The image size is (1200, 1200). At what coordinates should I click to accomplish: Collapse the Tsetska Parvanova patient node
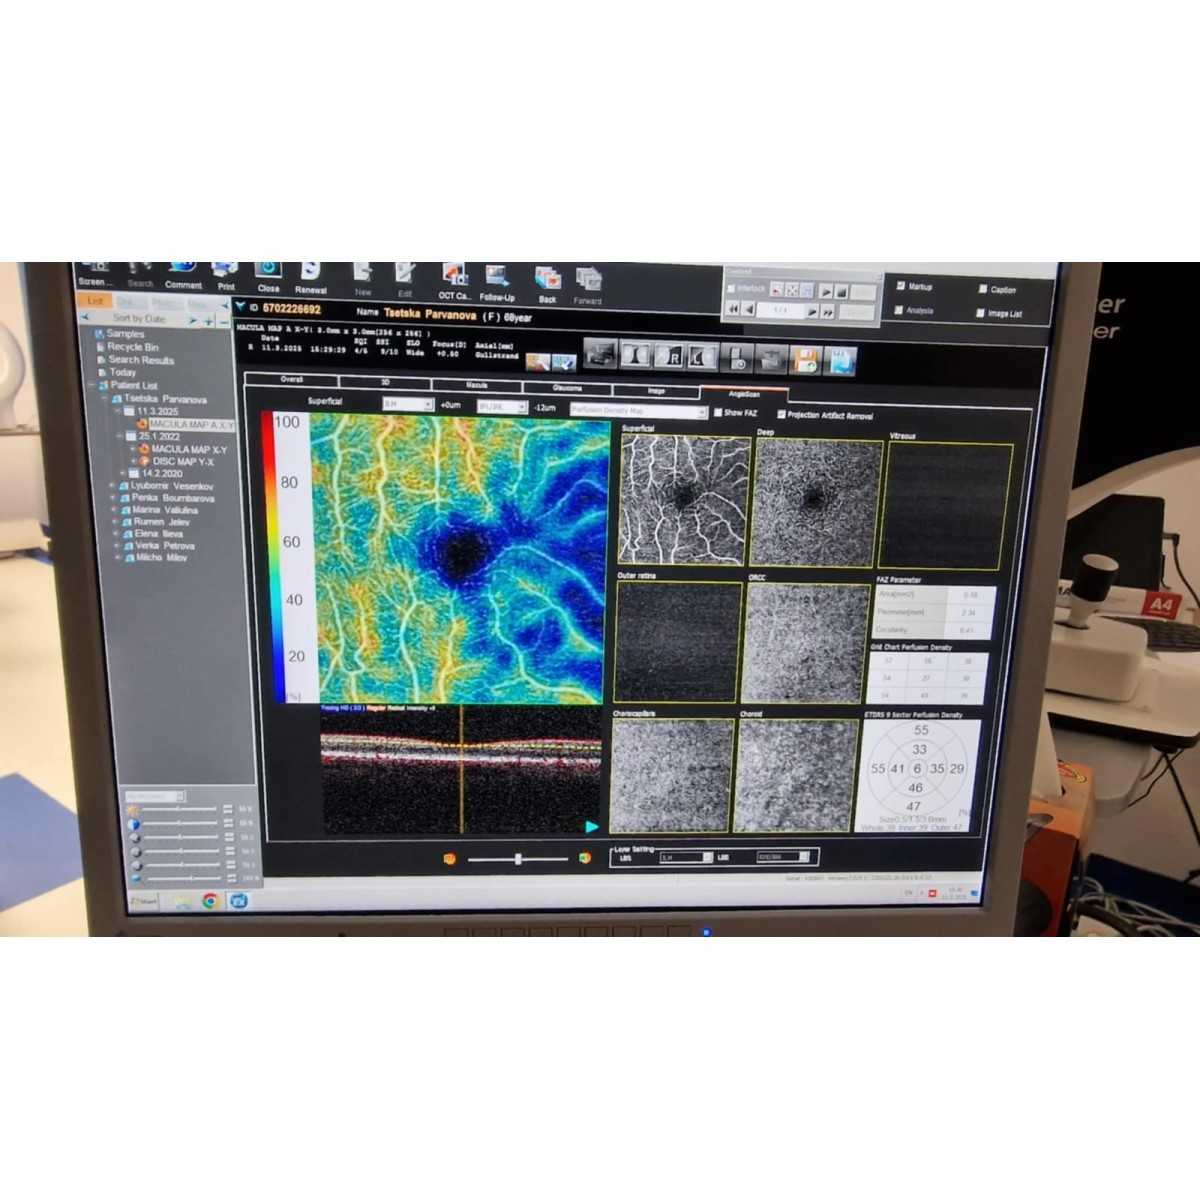coord(104,398)
